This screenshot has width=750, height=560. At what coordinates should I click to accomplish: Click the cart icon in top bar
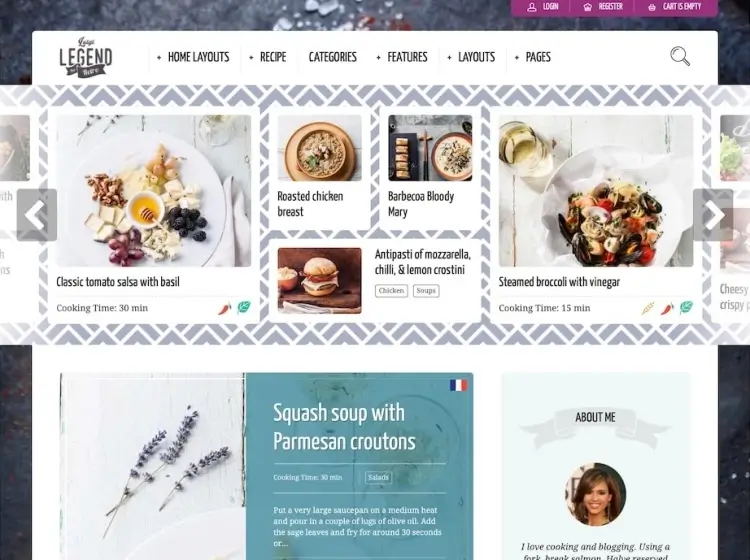click(x=651, y=7)
